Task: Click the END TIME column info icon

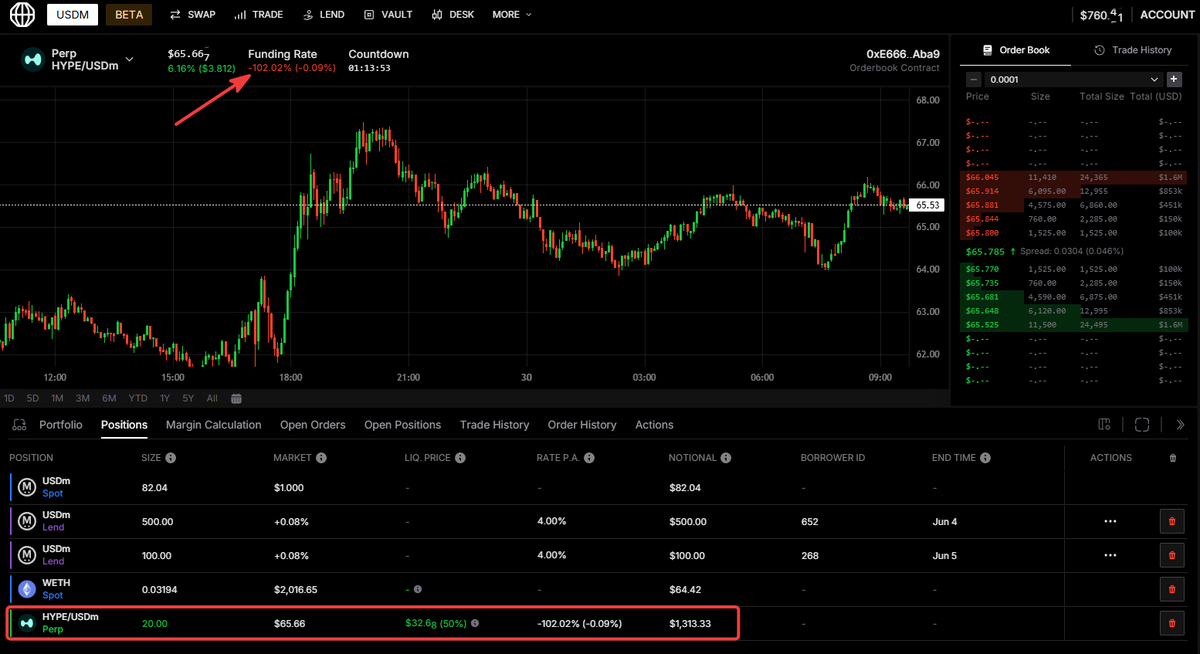Action: pos(985,458)
